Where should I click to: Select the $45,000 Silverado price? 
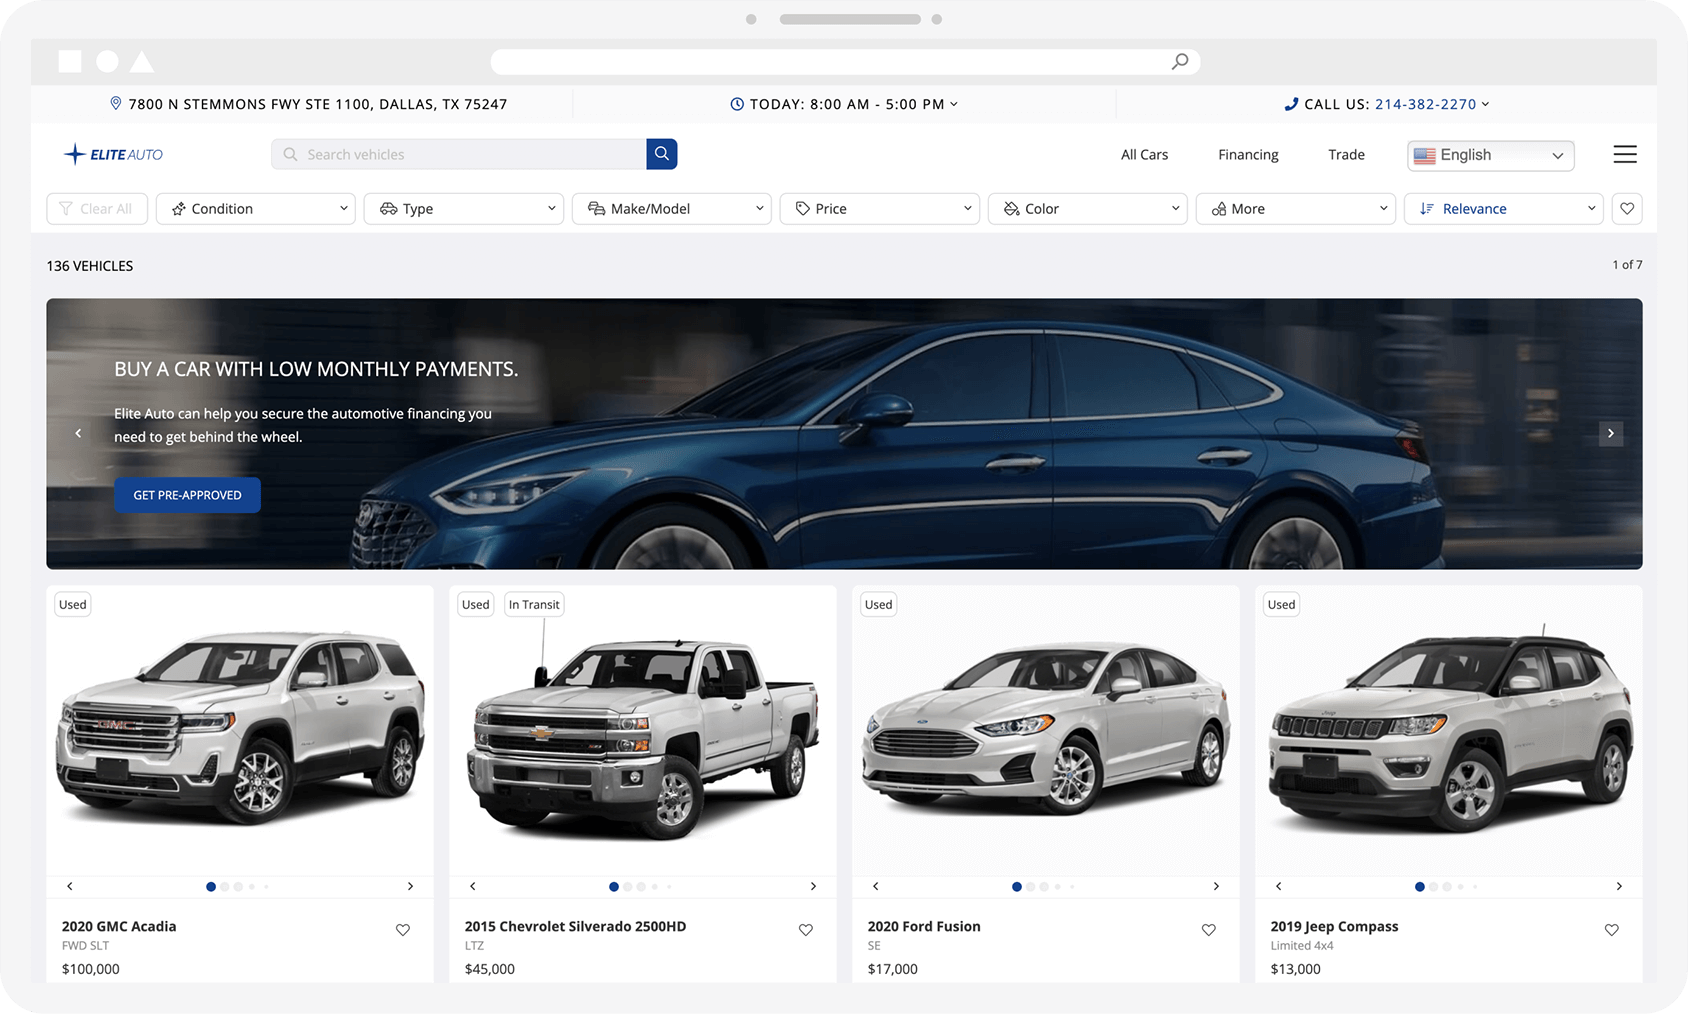tap(490, 969)
